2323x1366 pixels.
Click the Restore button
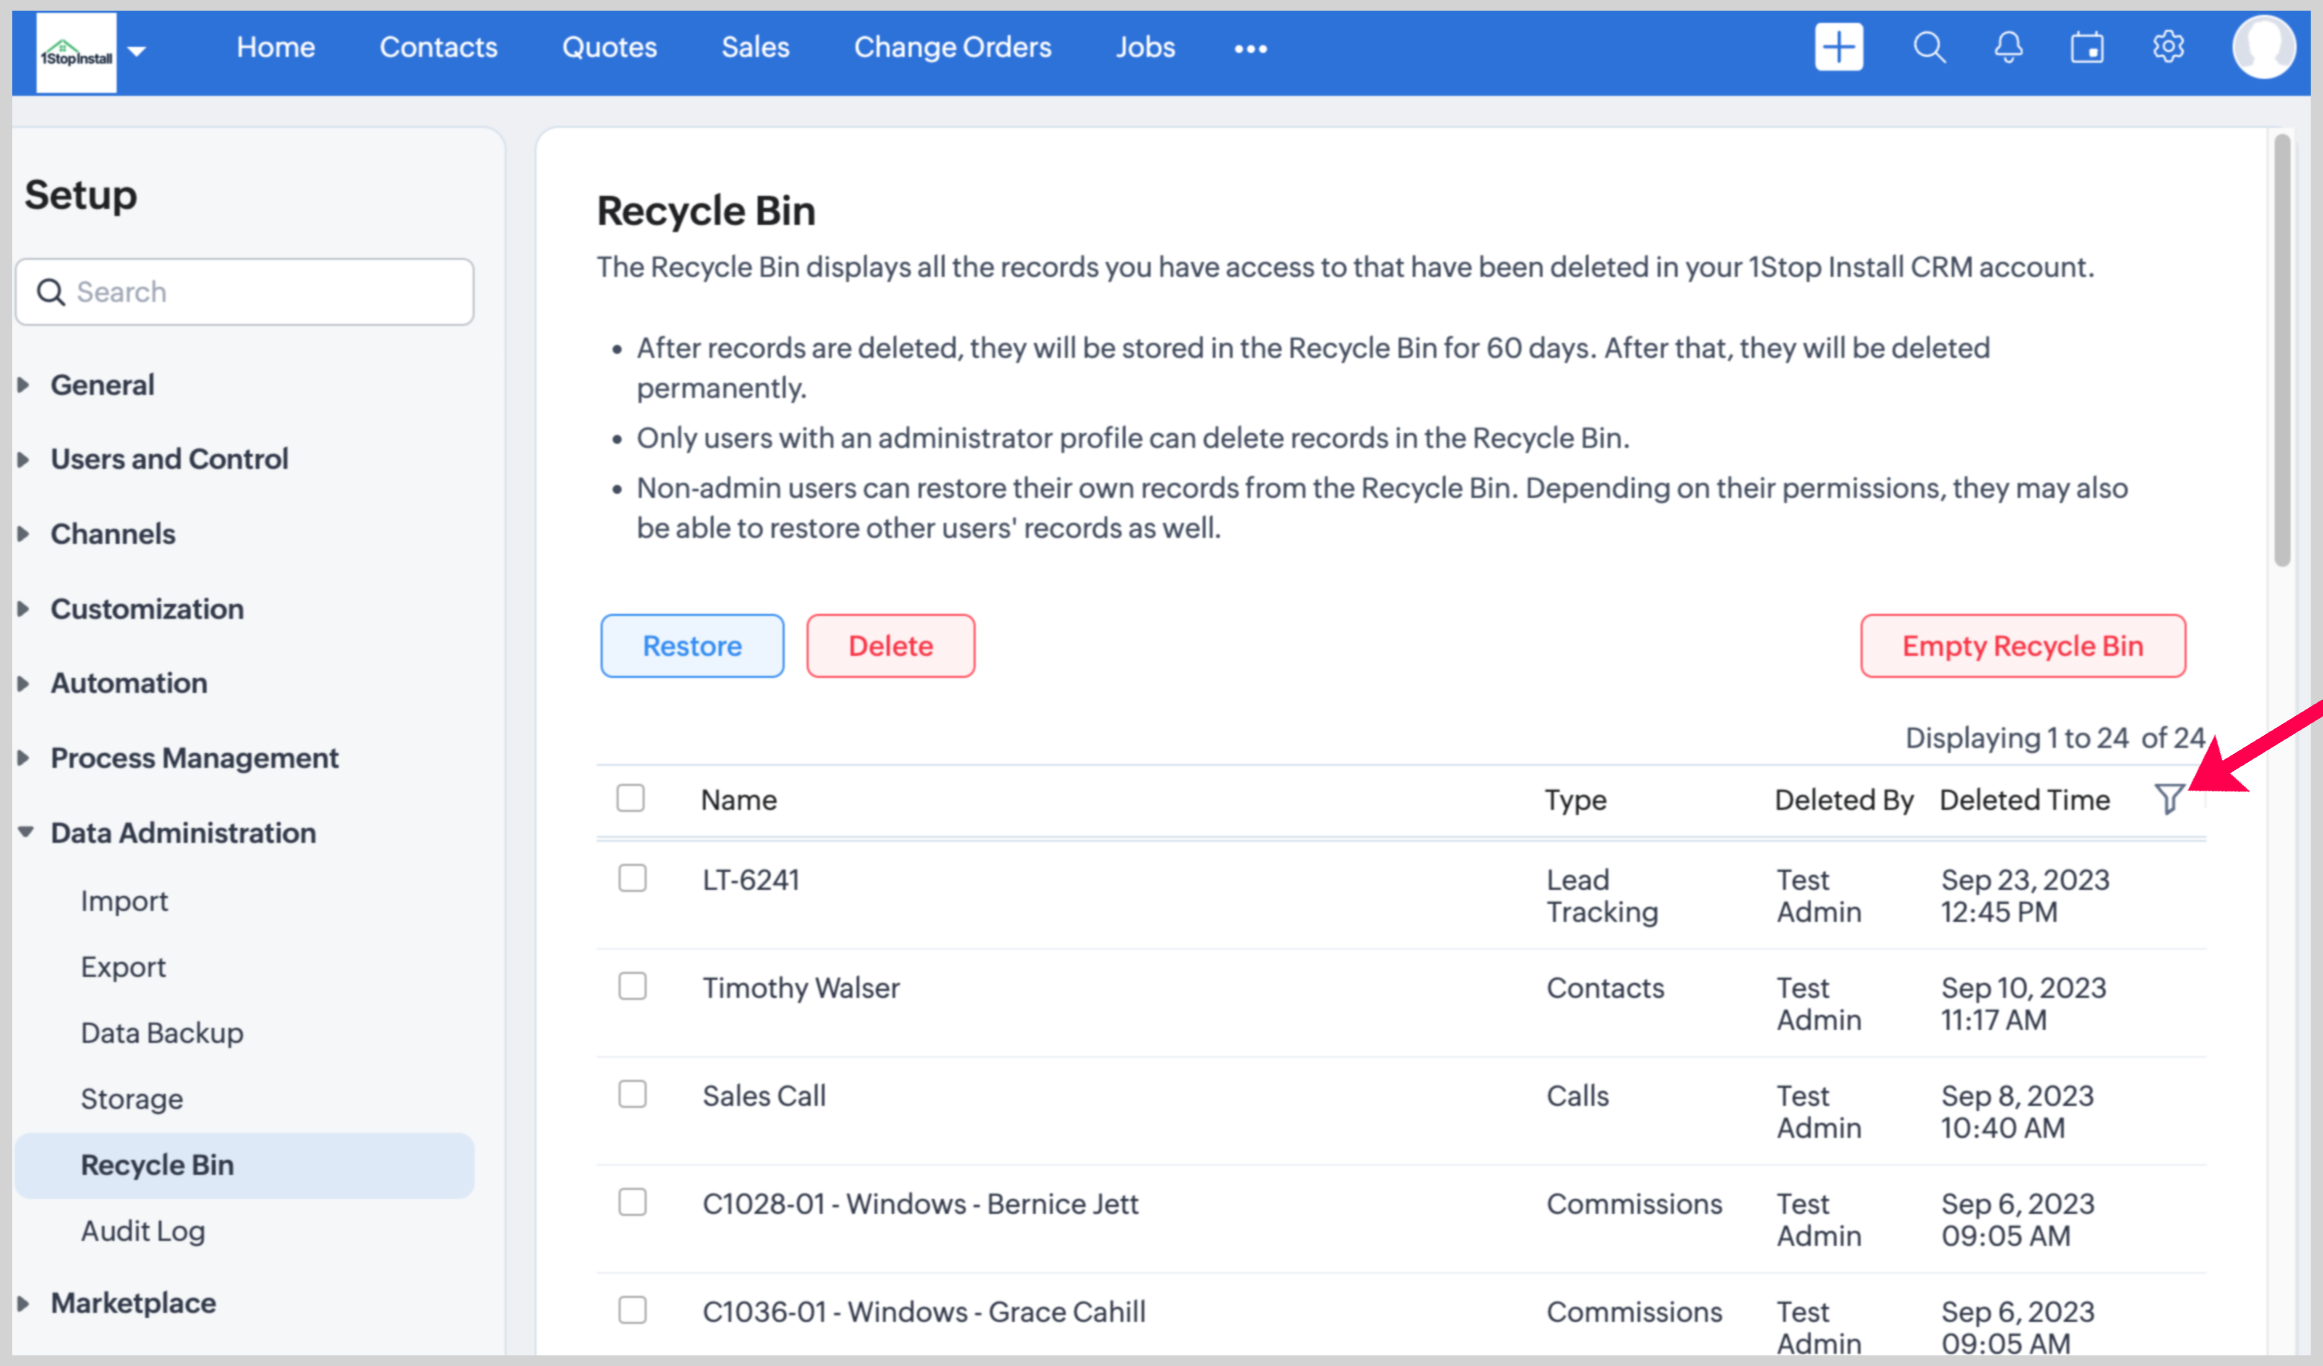(692, 646)
